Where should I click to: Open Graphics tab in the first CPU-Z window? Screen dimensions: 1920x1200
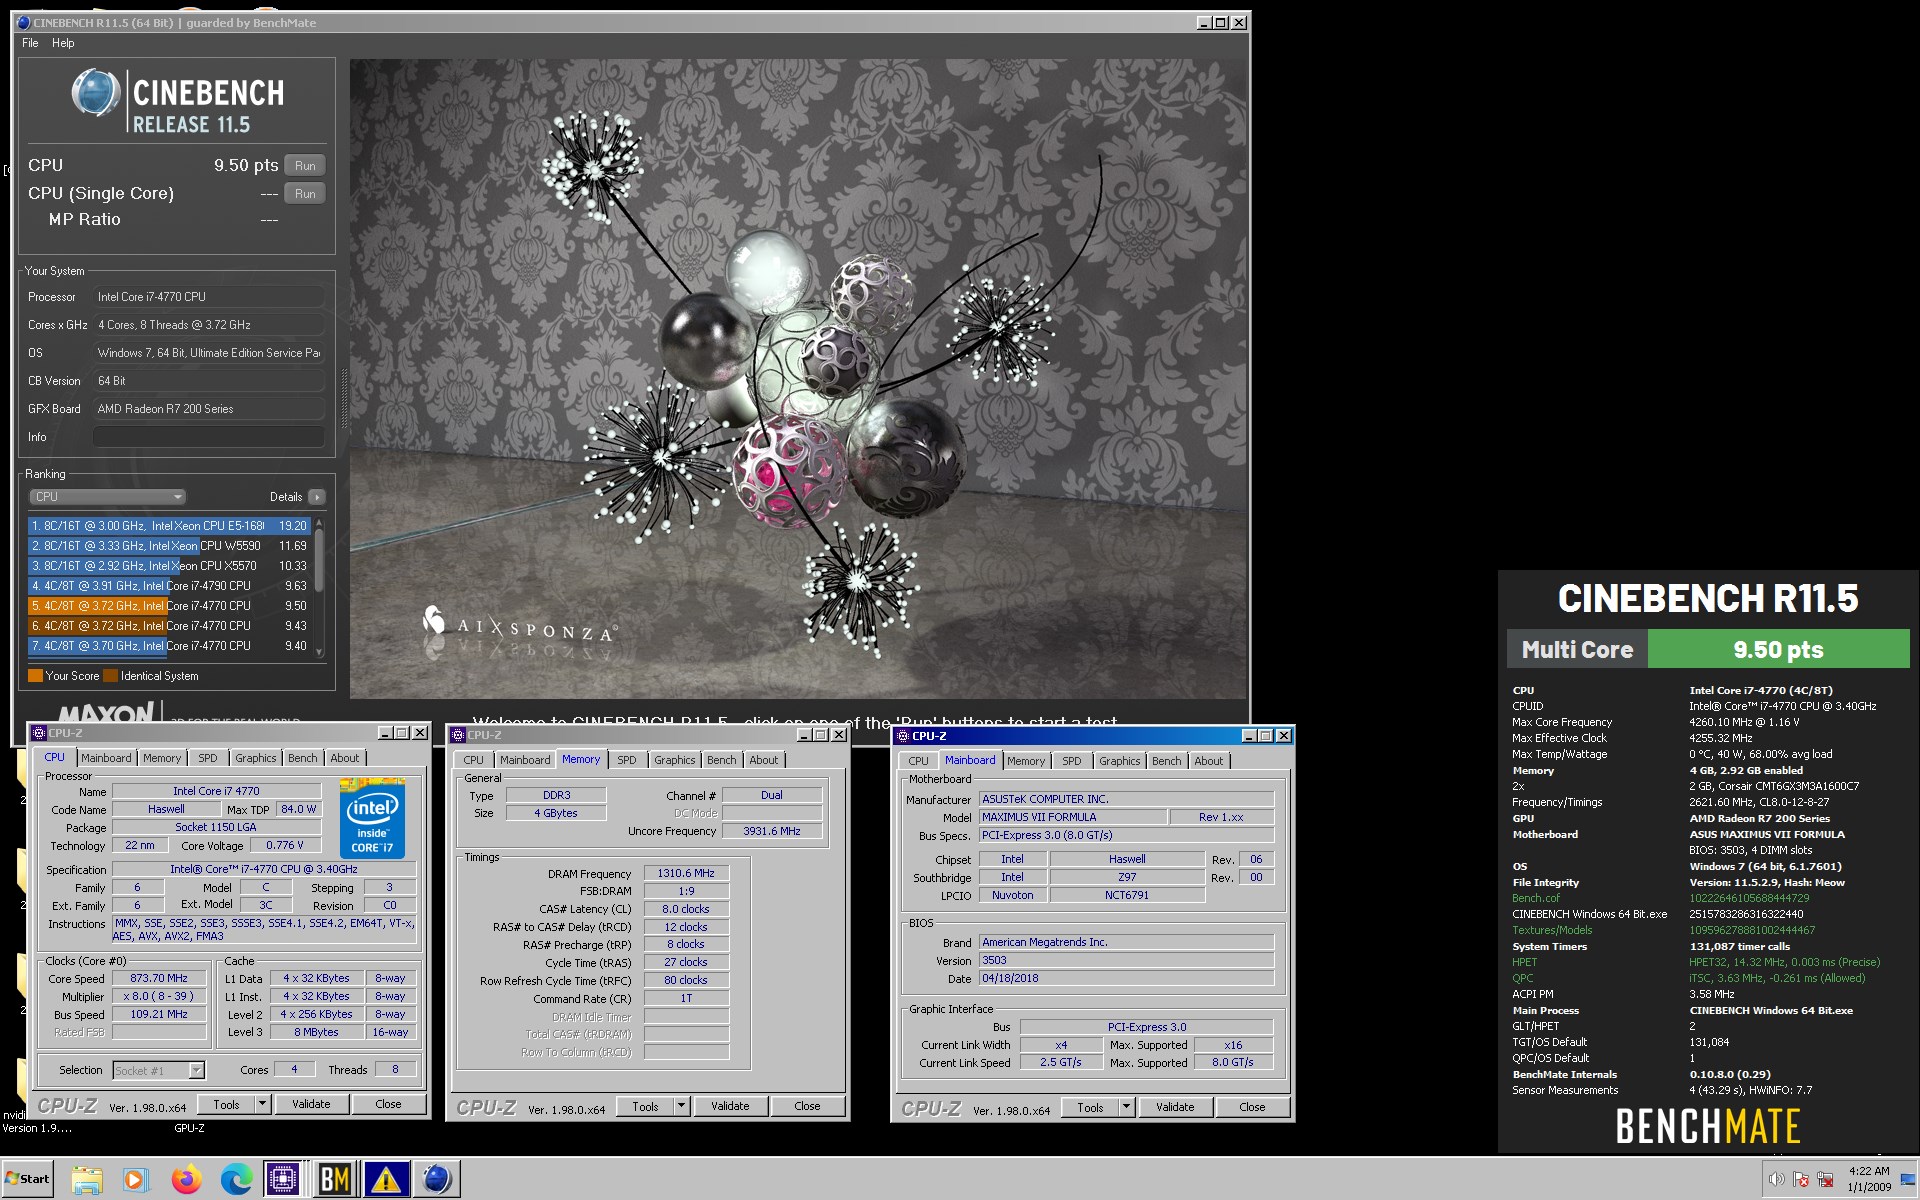pyautogui.click(x=255, y=758)
